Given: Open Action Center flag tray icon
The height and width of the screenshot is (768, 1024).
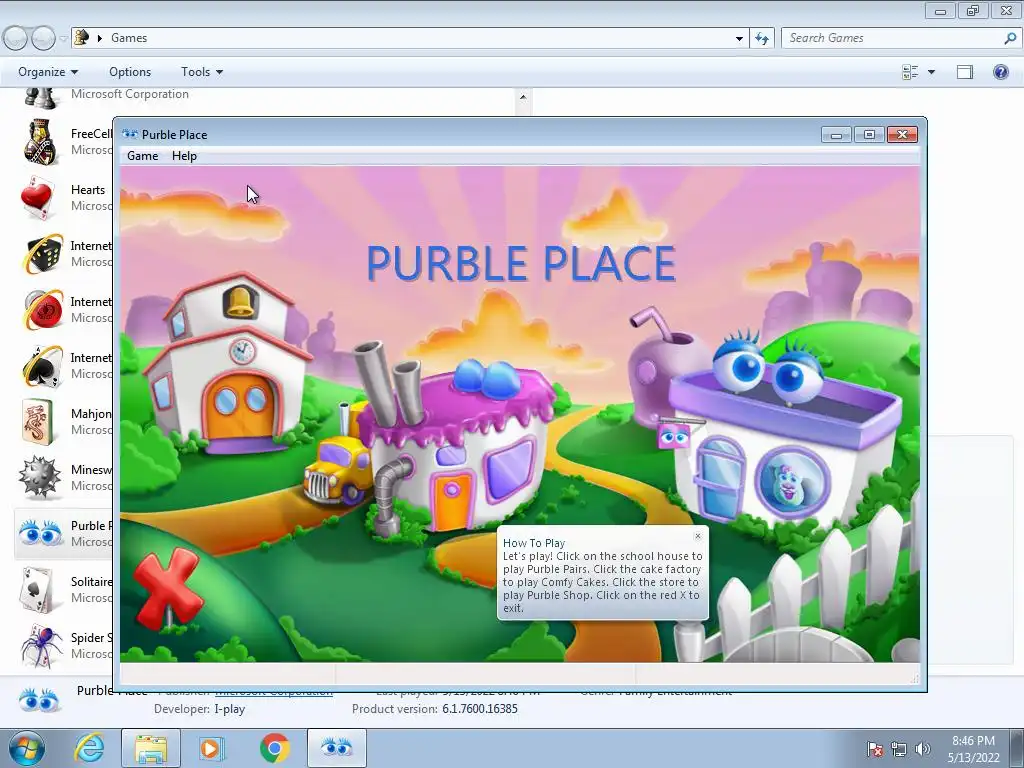Looking at the screenshot, I should [874, 749].
